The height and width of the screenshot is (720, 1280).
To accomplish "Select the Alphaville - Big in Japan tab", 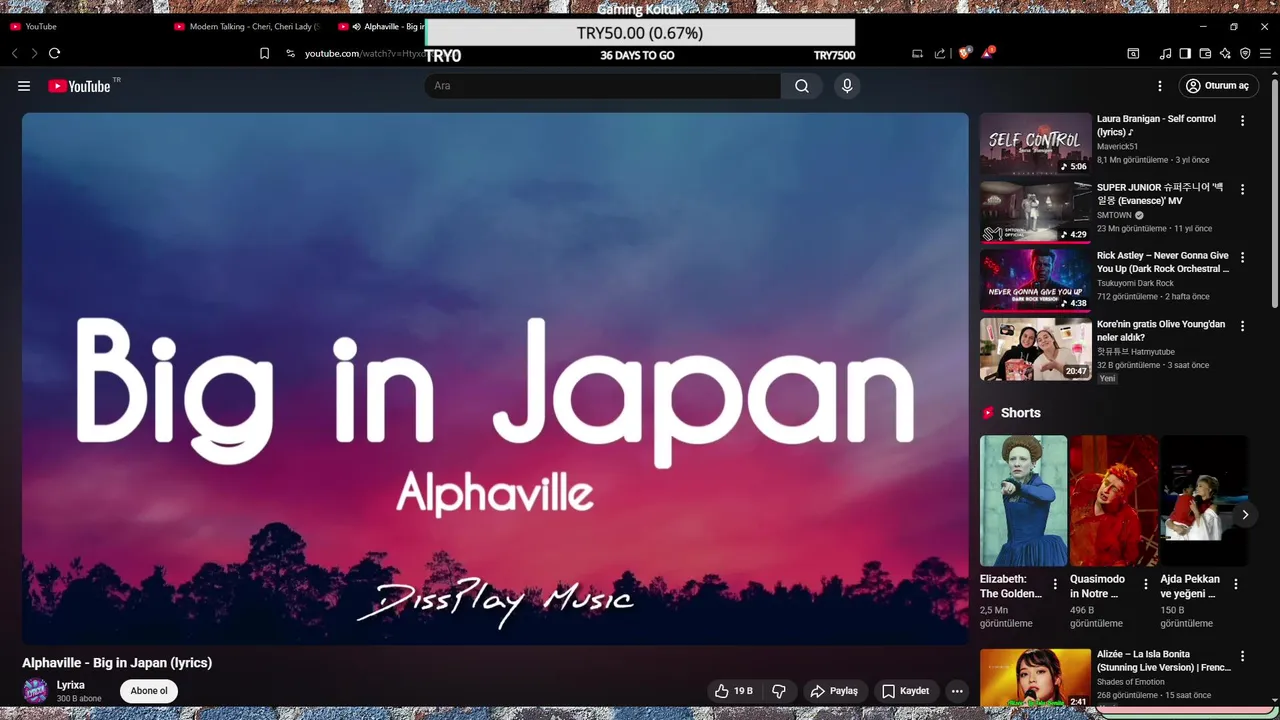I will point(380,26).
